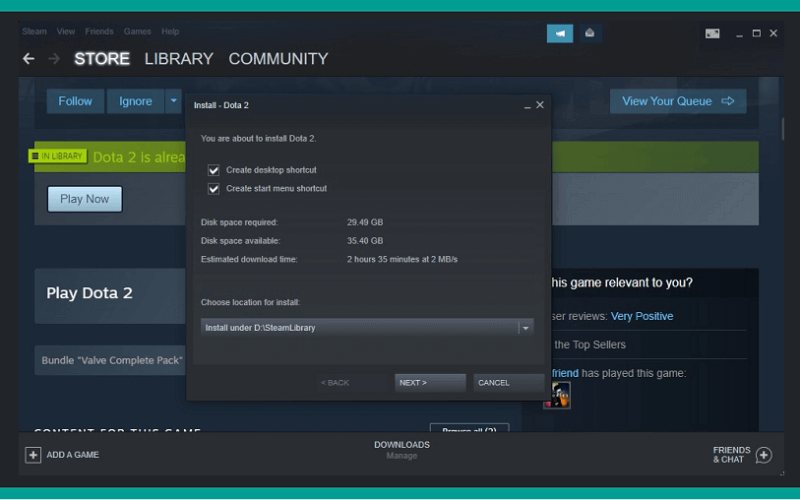Screen dimensions: 800x500
Task: Open FRIENDS & CHAT label
Action: click(x=732, y=455)
